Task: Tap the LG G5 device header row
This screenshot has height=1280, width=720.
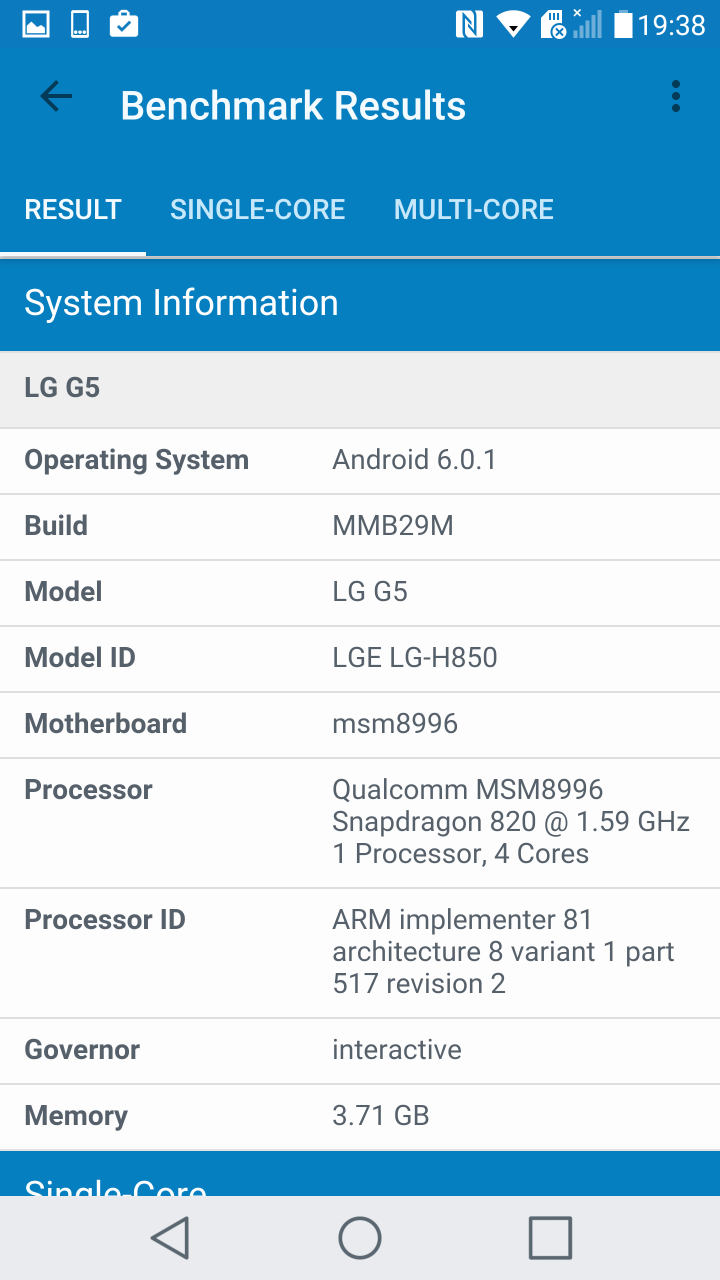Action: [360, 388]
